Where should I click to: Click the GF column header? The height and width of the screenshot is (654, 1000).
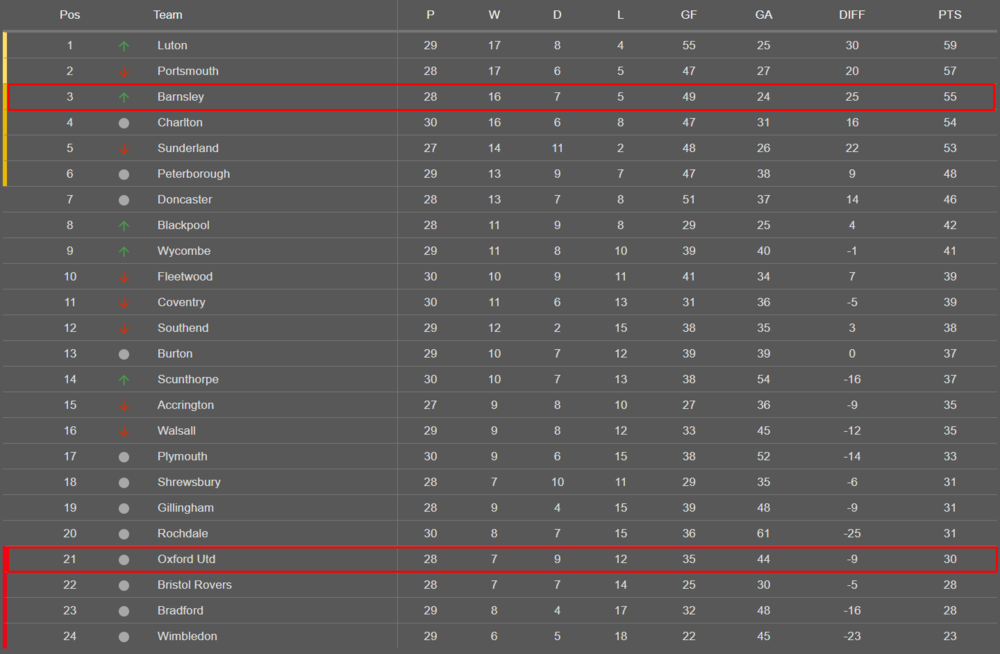coord(688,15)
